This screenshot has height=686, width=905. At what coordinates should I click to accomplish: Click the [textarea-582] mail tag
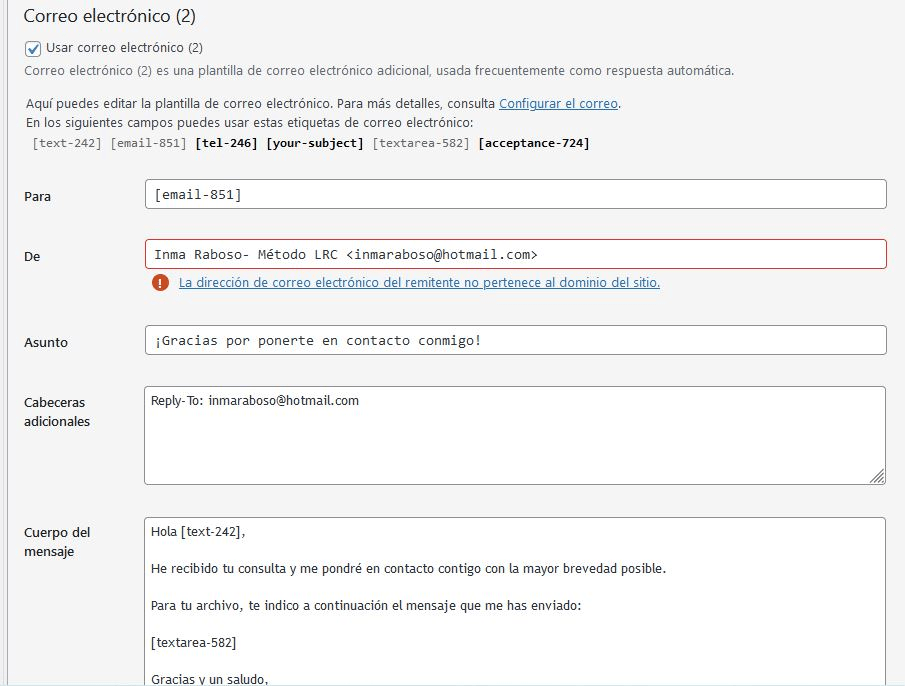[x=421, y=143]
